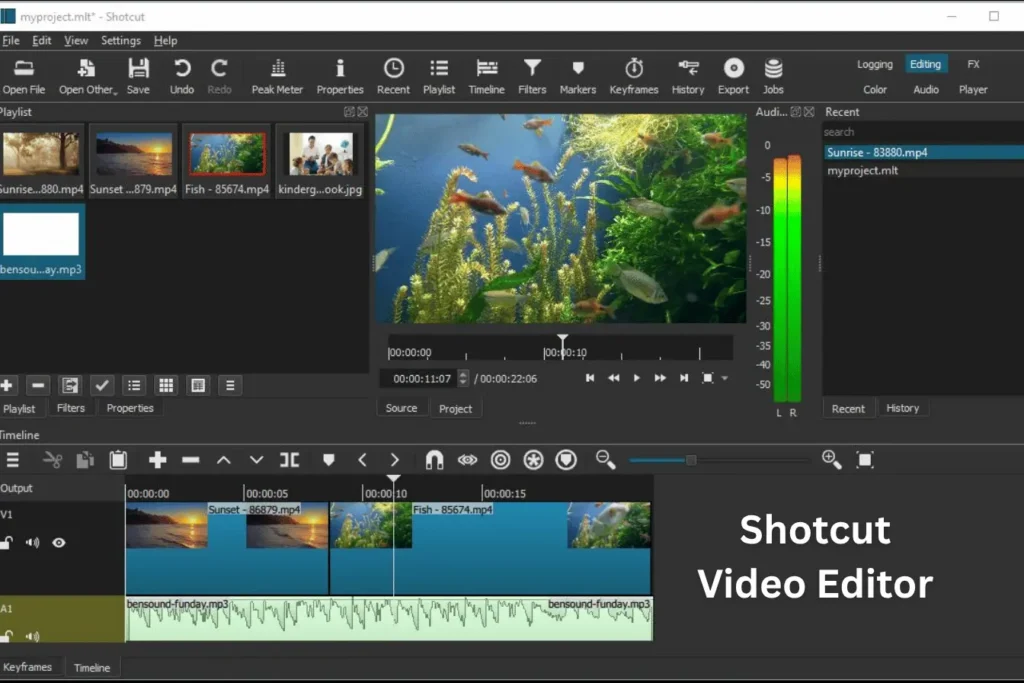
Task: Play the video in the player
Action: [637, 378]
